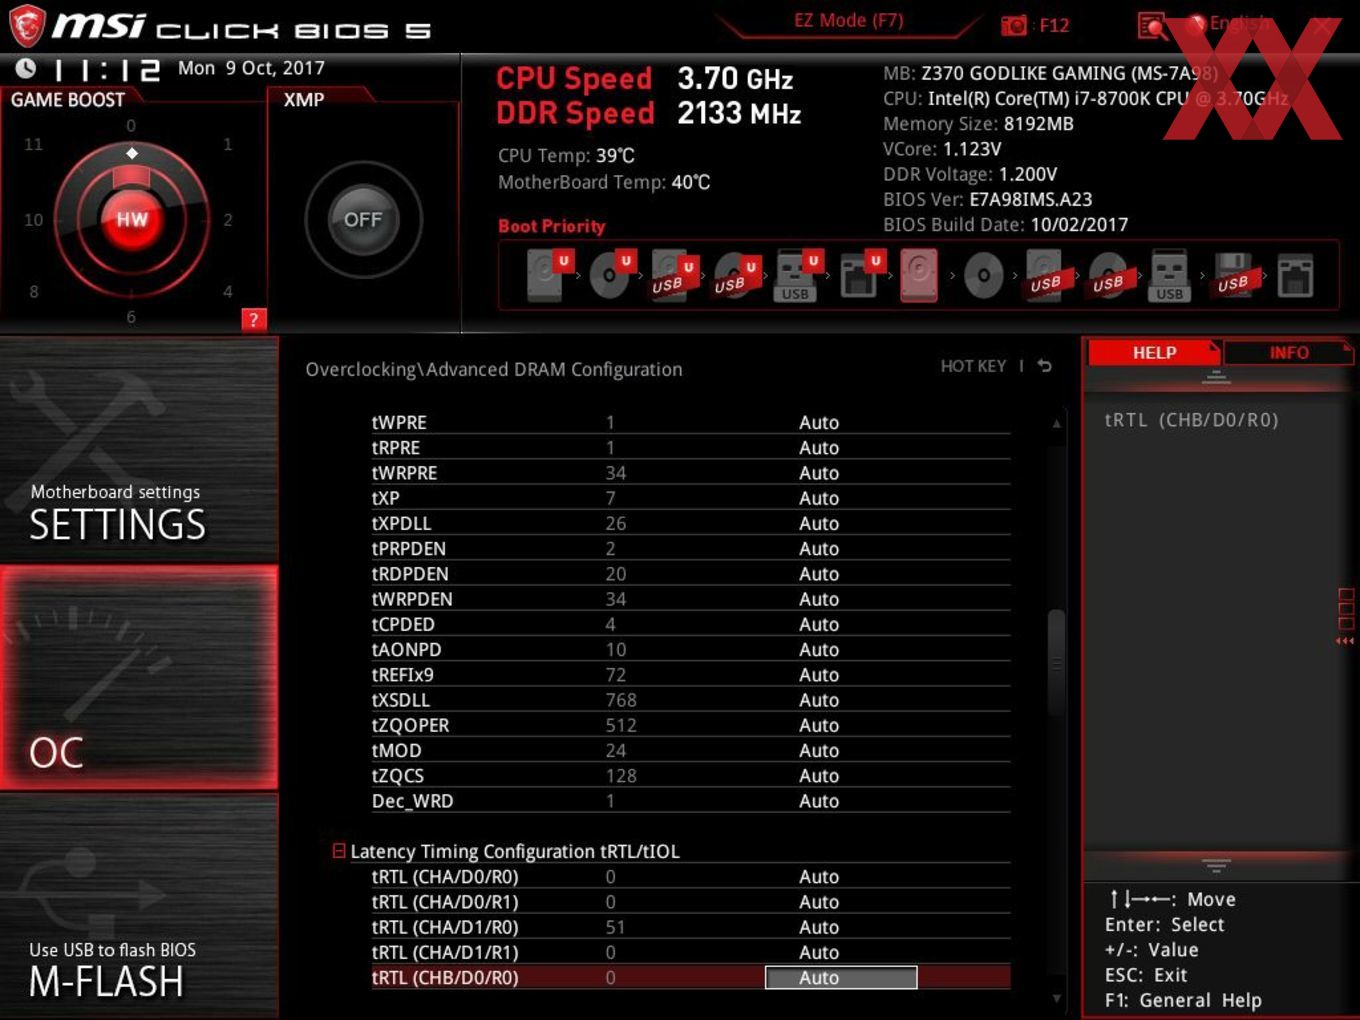
Task: Select the UEFI USB key boot icon
Action: point(798,275)
